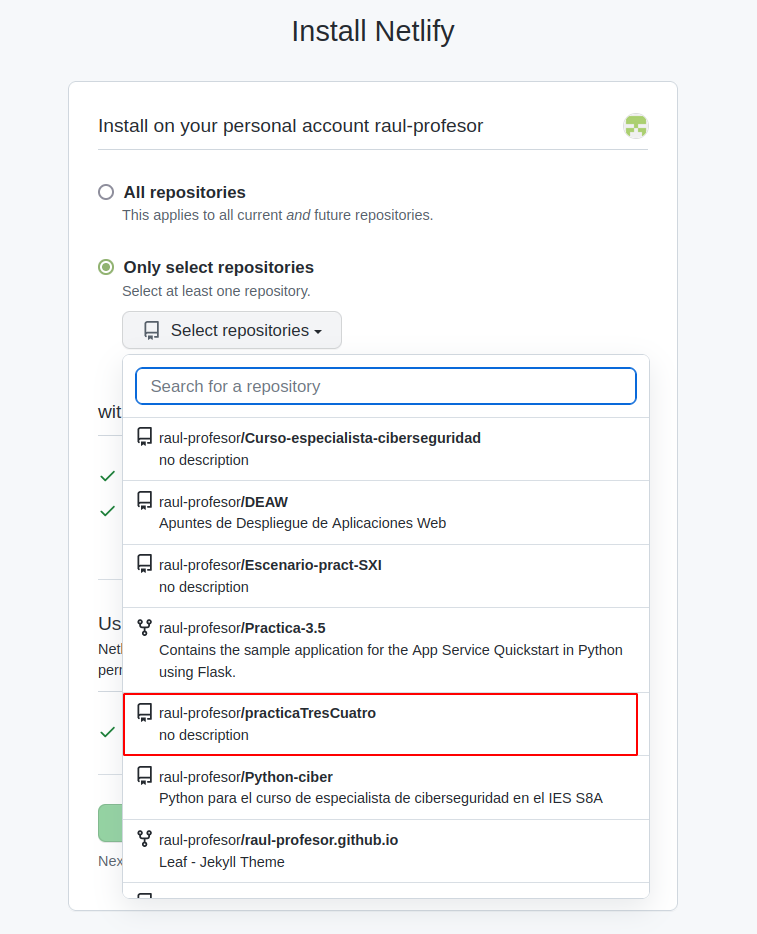Click the fork icon beside Practica-3.5
The width and height of the screenshot is (757, 934).
pyautogui.click(x=145, y=627)
